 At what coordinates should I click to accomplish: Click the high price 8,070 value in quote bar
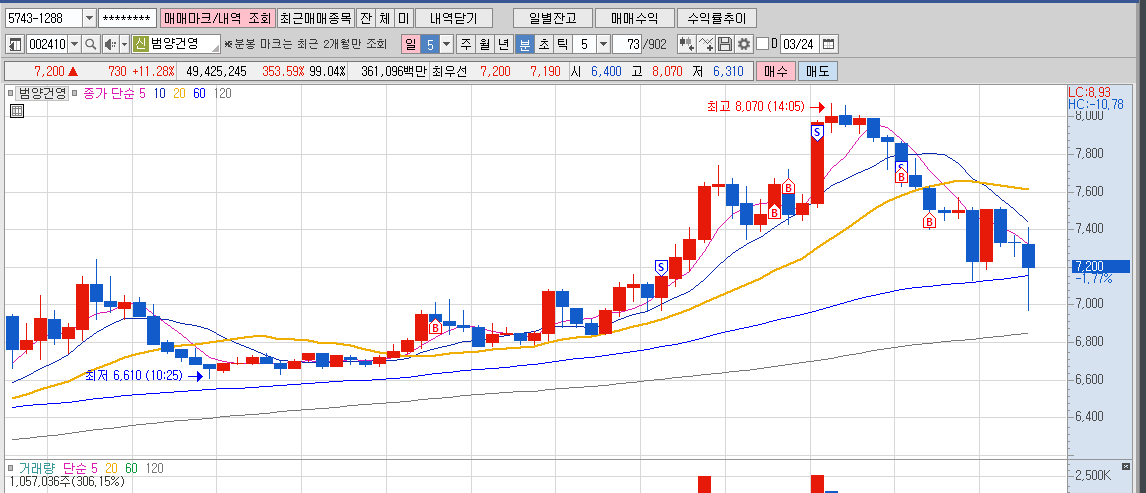pos(666,72)
